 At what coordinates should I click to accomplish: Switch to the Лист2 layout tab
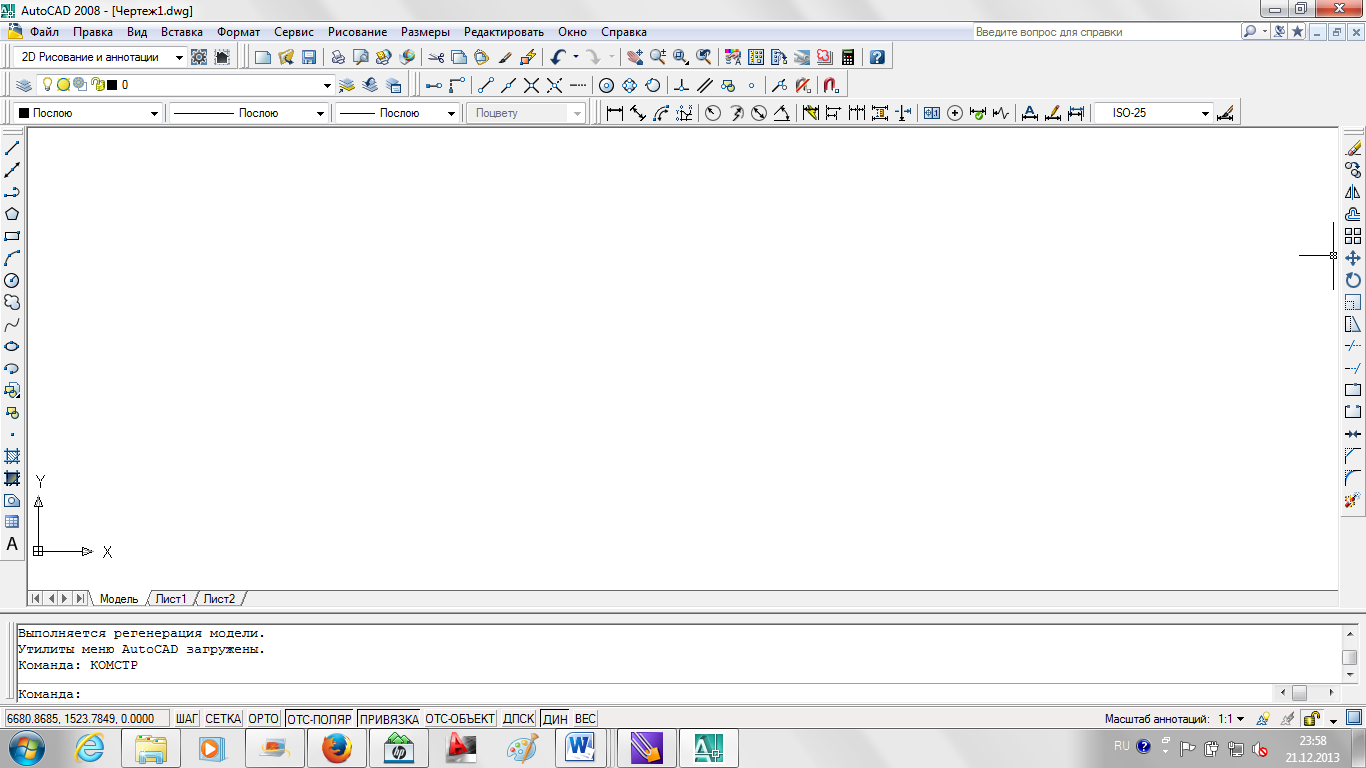coord(220,599)
